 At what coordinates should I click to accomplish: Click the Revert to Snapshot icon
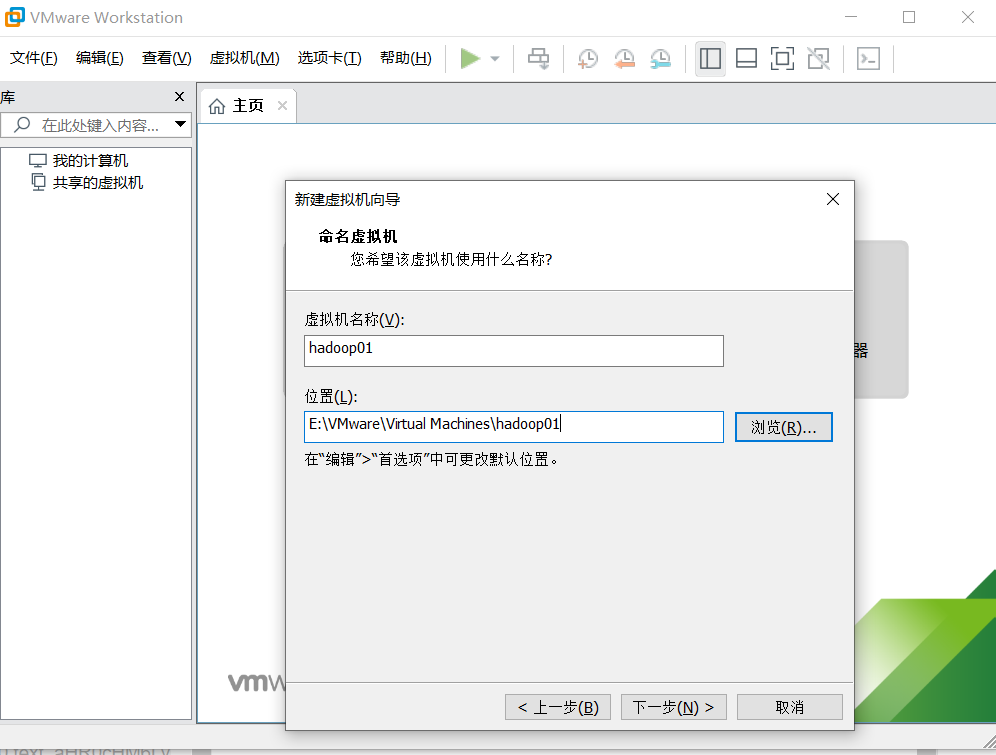[x=624, y=59]
